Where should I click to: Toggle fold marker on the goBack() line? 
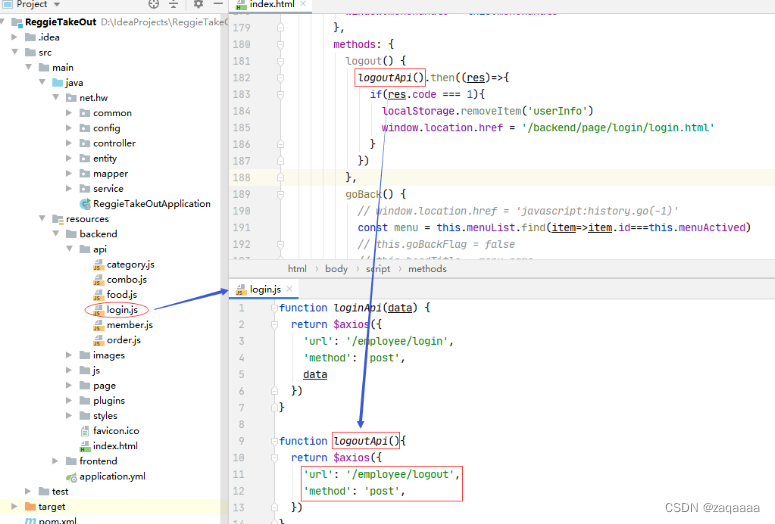pos(281,194)
